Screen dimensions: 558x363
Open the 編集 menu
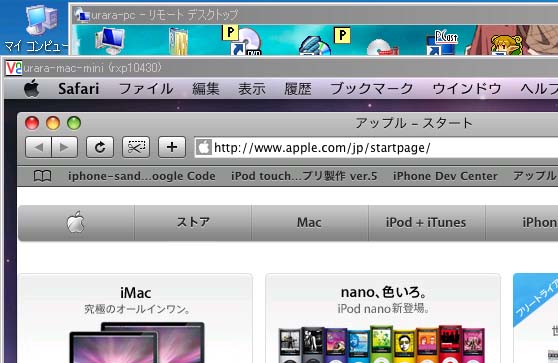[206, 89]
